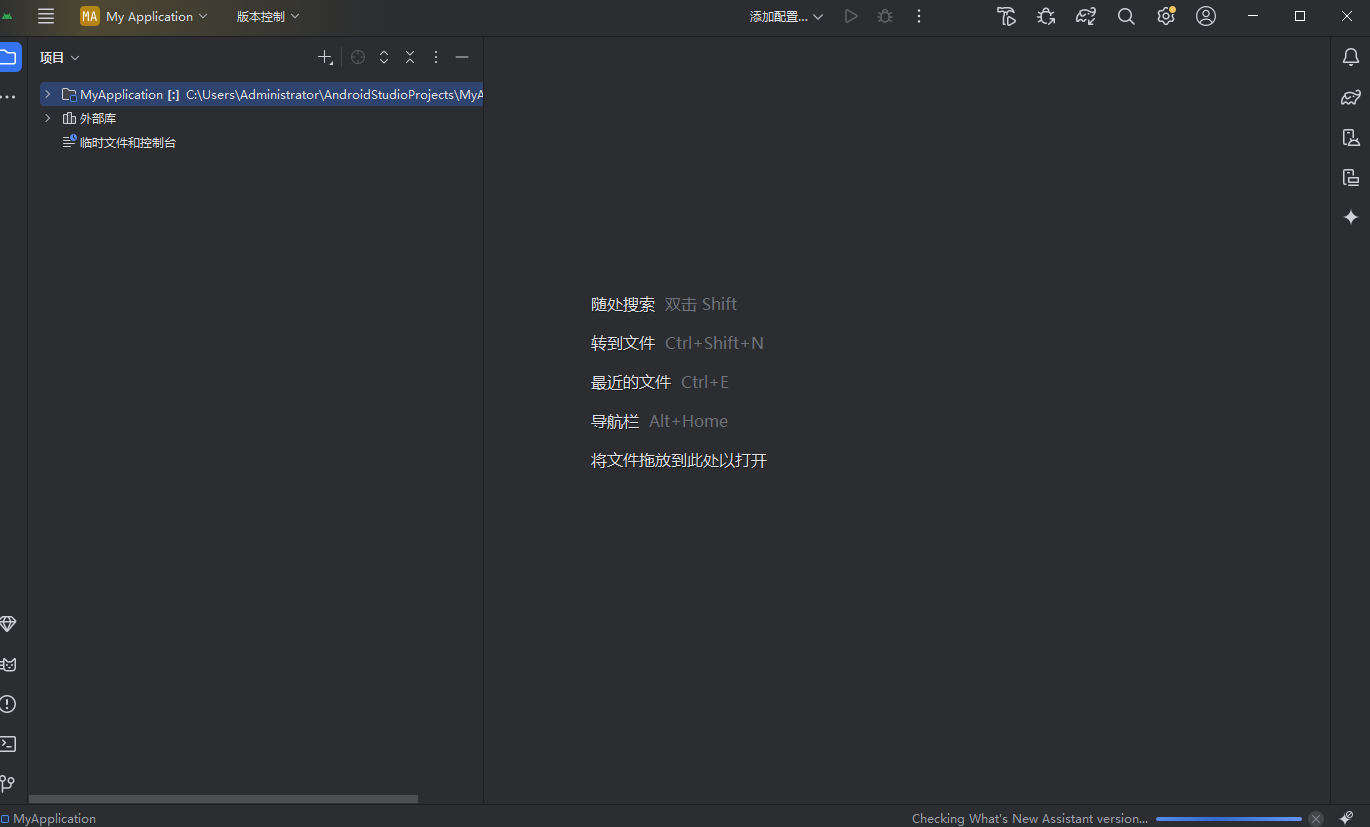This screenshot has height=827, width=1370.
Task: Click the My Application project name button
Action: [145, 16]
